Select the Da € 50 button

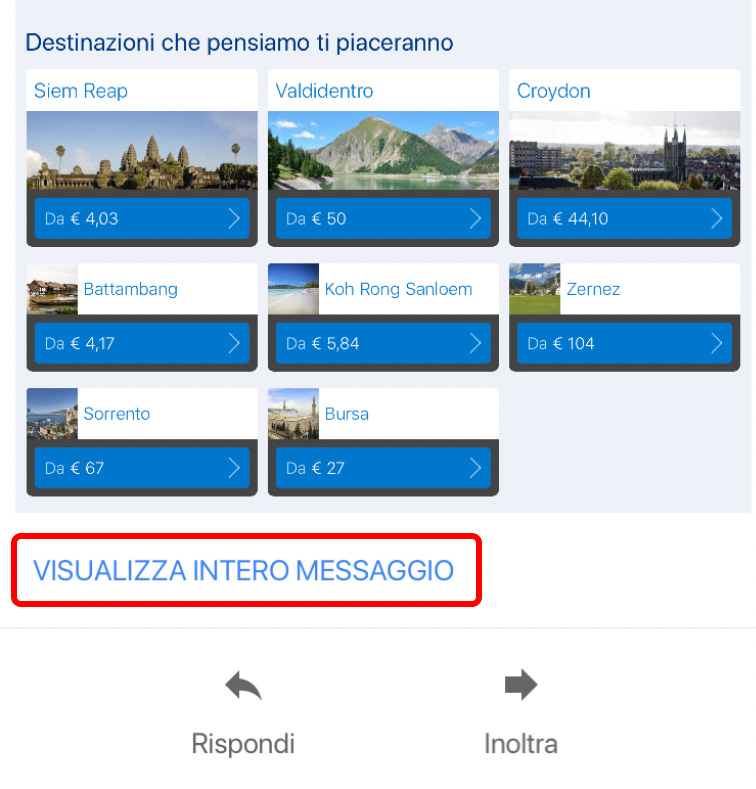point(383,218)
